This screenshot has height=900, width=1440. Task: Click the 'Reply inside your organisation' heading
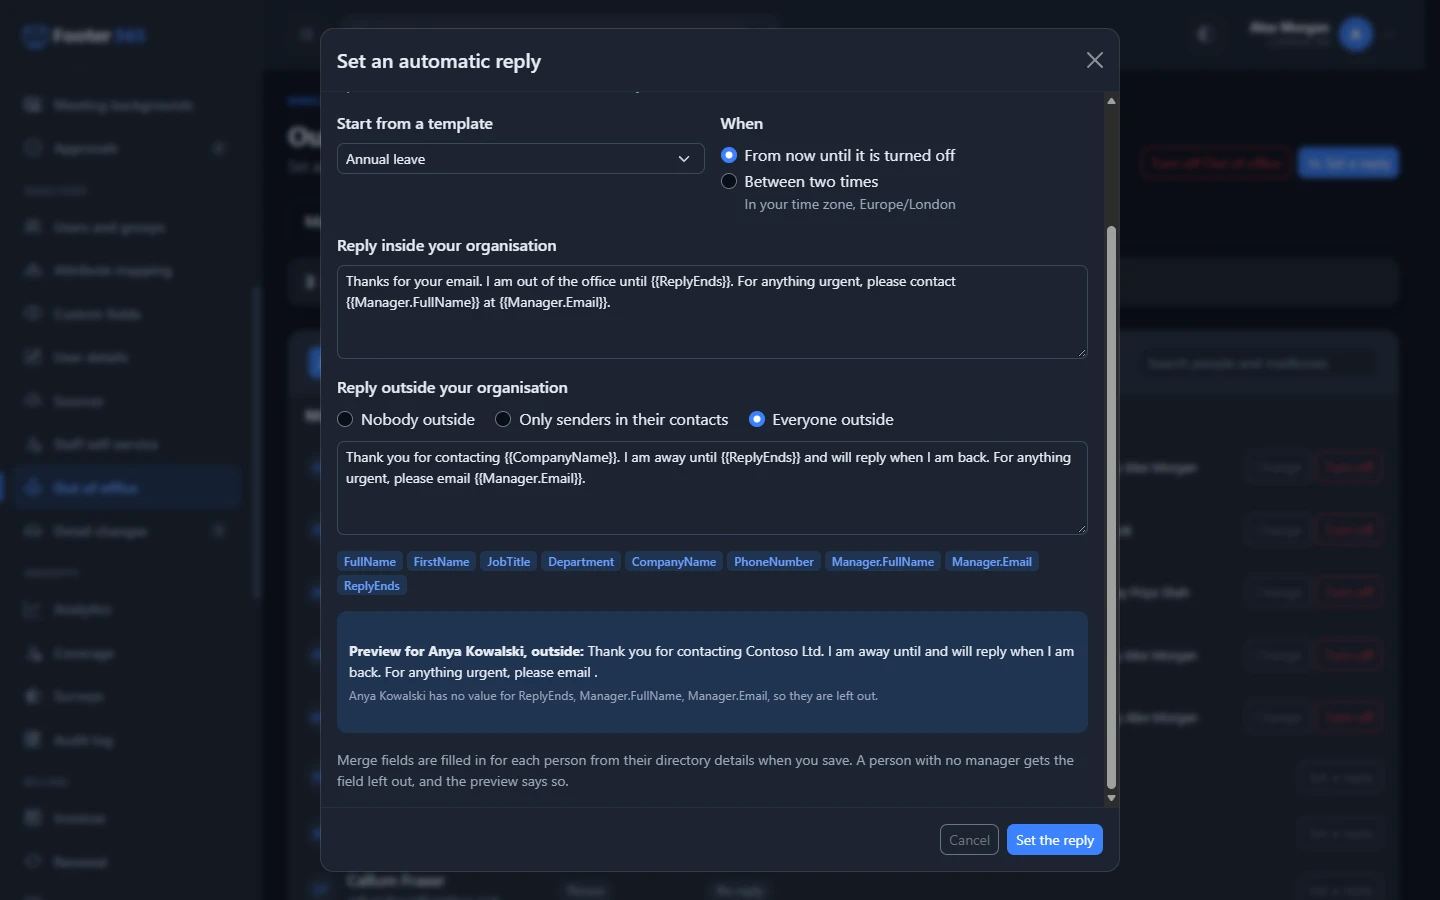coord(446,246)
